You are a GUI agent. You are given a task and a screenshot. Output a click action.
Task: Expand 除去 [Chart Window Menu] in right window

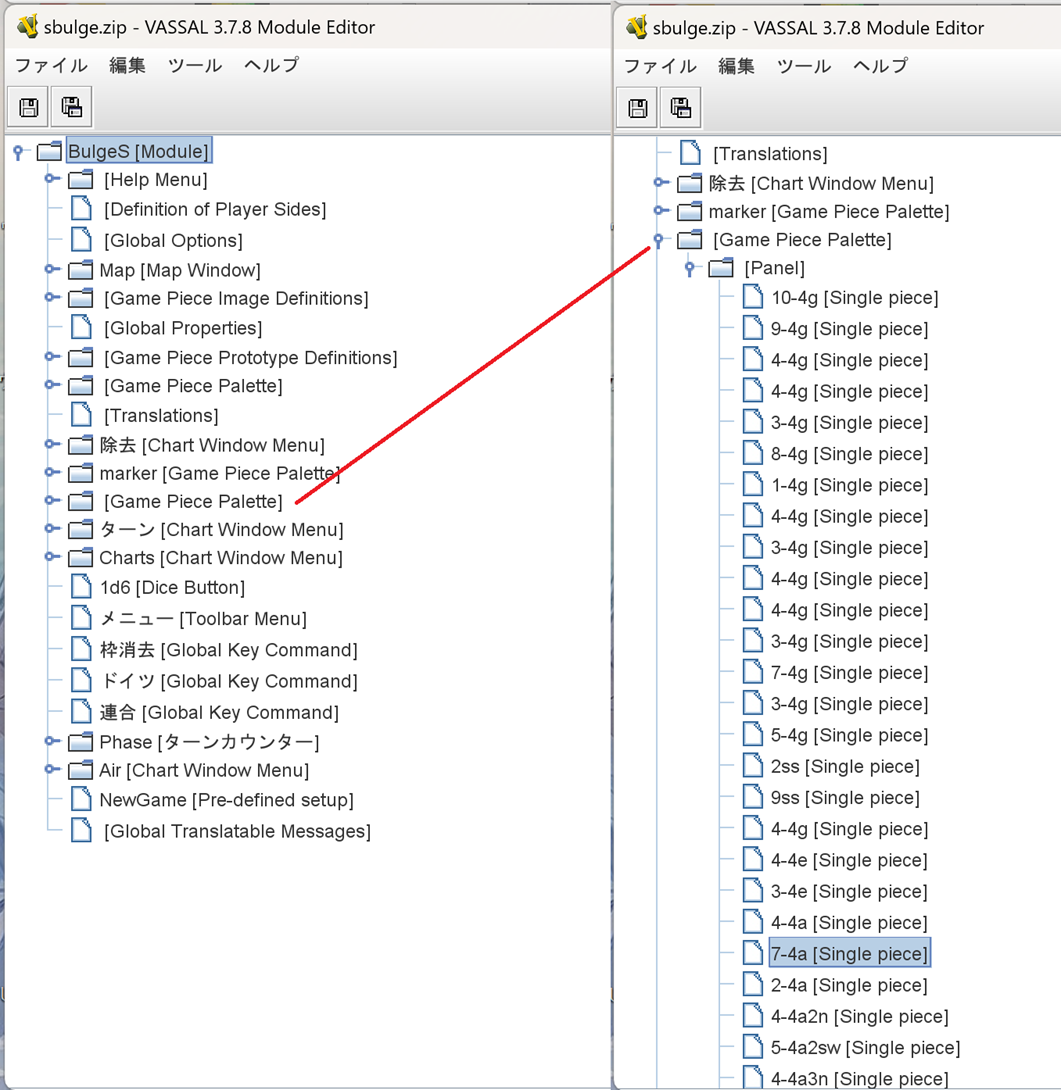pos(661,182)
